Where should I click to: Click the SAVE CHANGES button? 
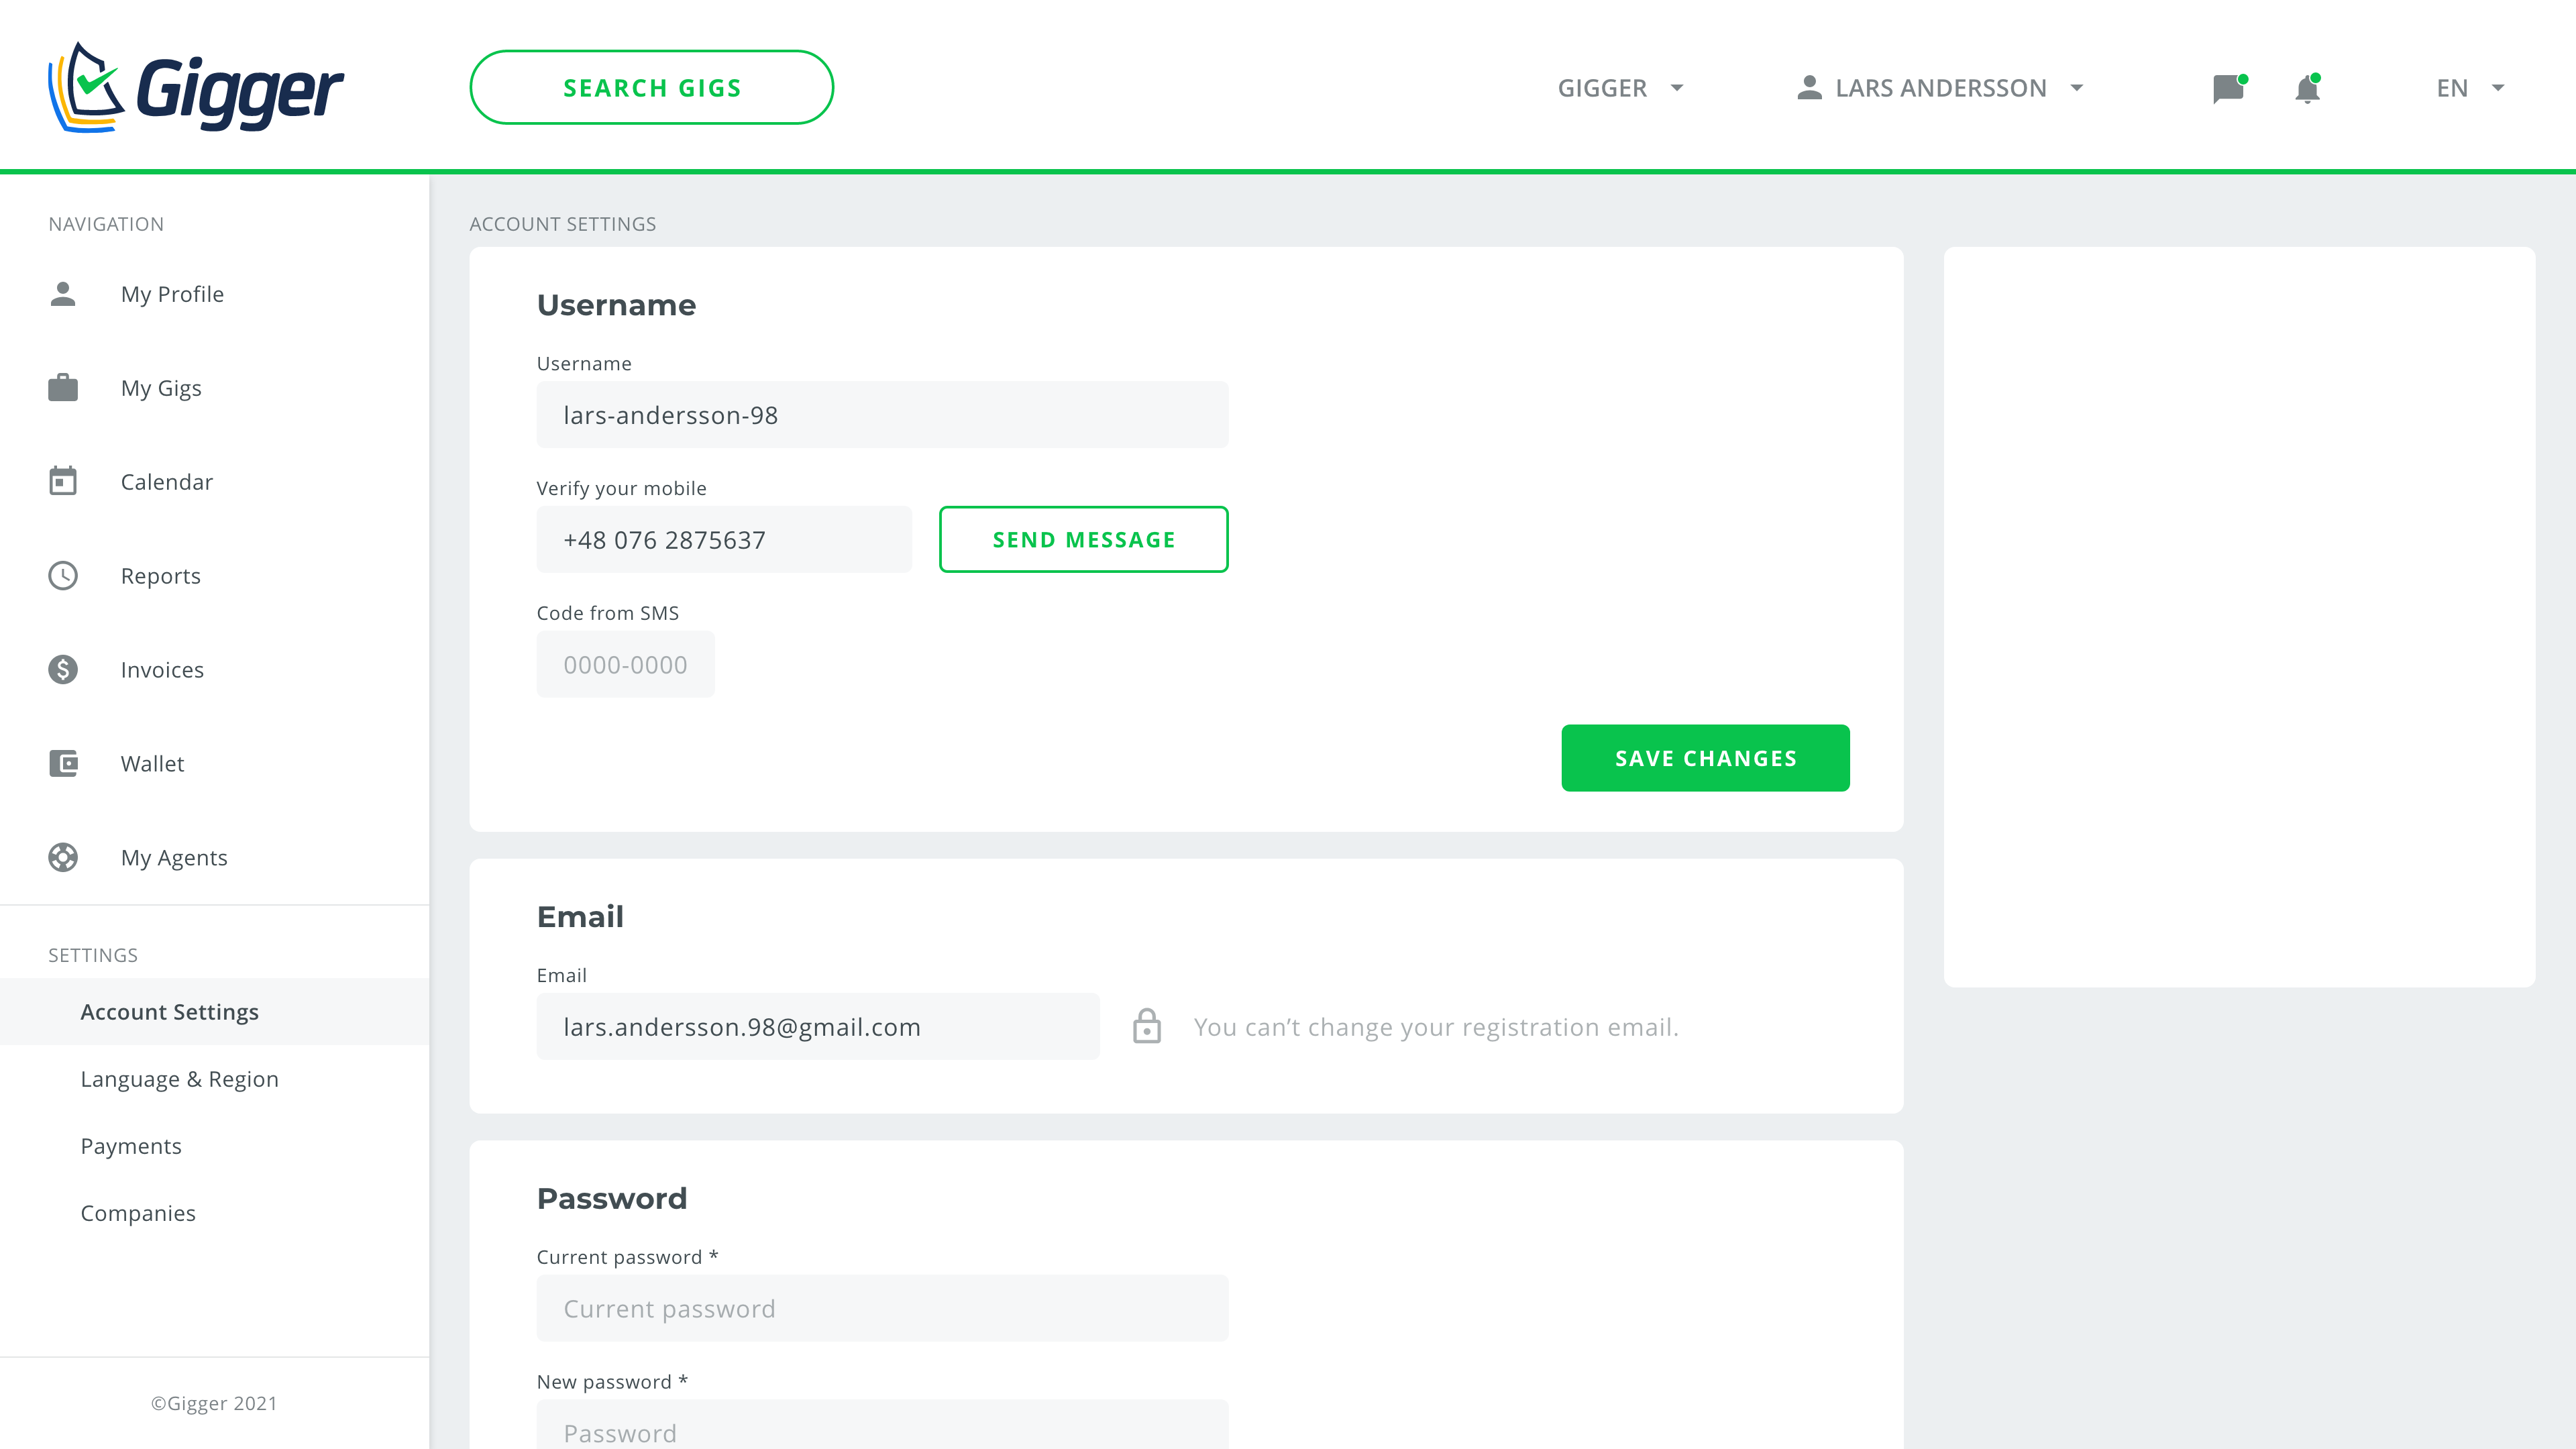tap(1705, 758)
